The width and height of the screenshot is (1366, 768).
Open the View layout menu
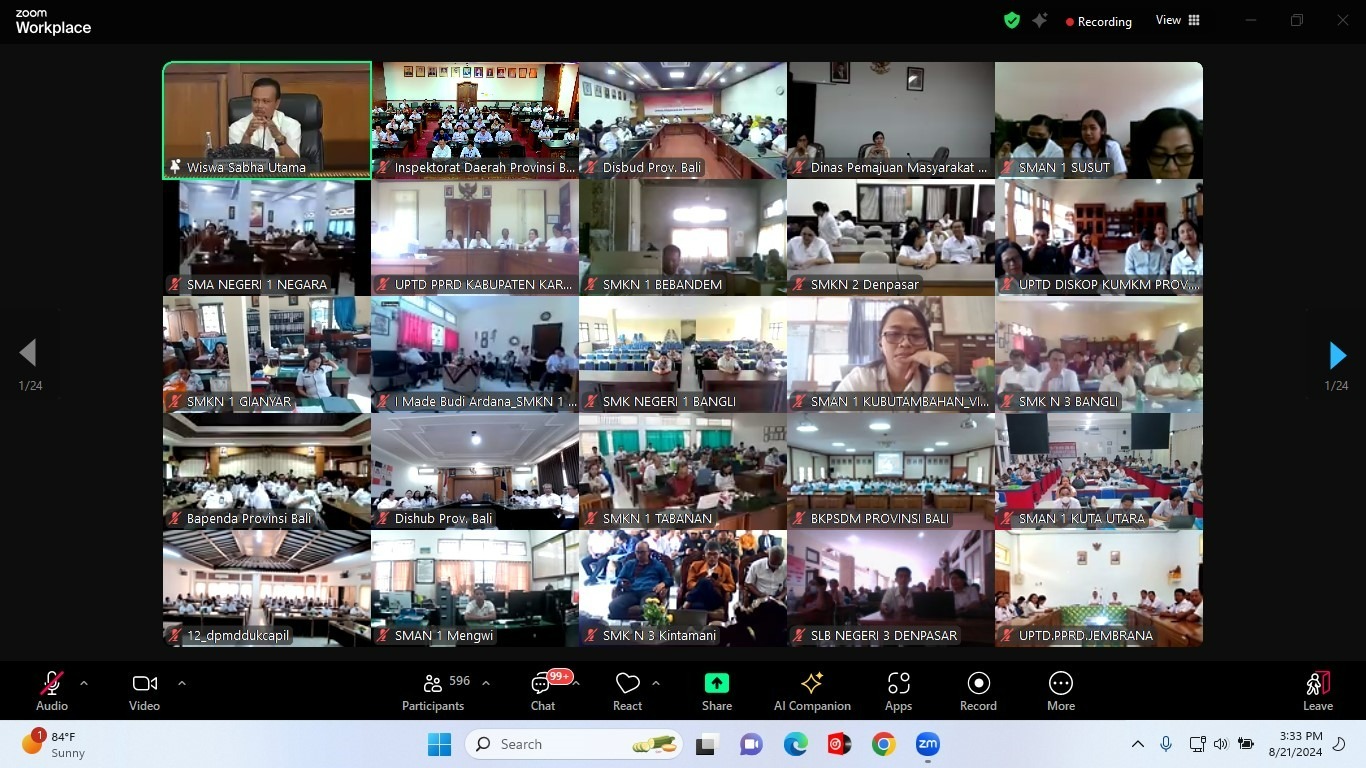pos(1178,20)
